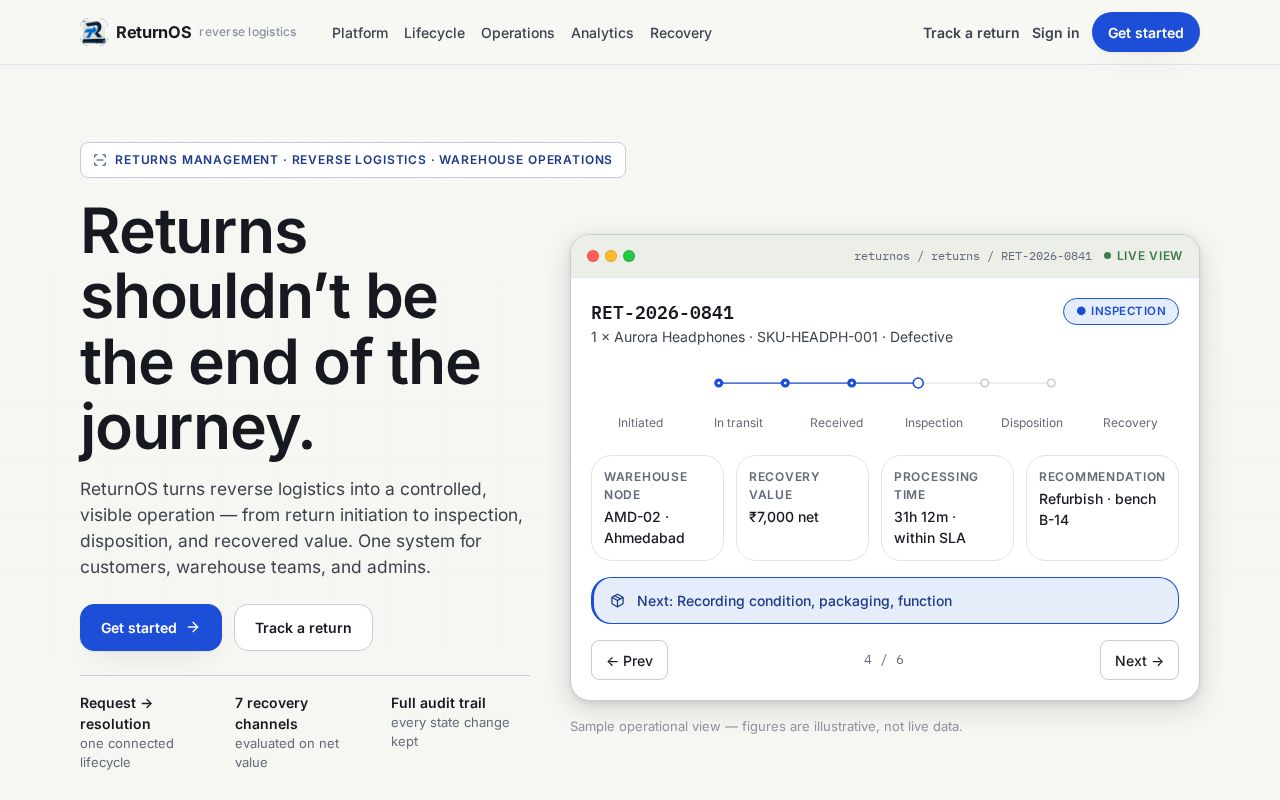The height and width of the screenshot is (800, 1280).
Task: Click the Track a return header link
Action: click(971, 33)
